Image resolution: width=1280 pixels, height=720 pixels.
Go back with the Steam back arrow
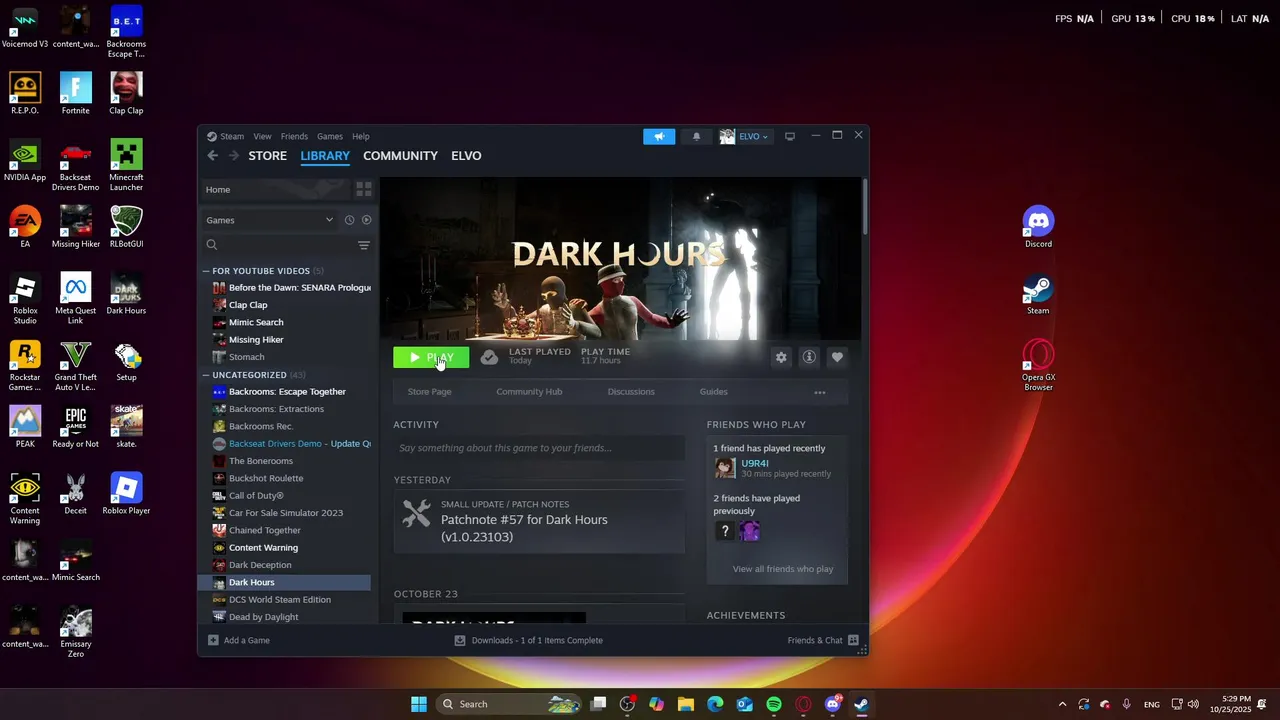point(212,156)
